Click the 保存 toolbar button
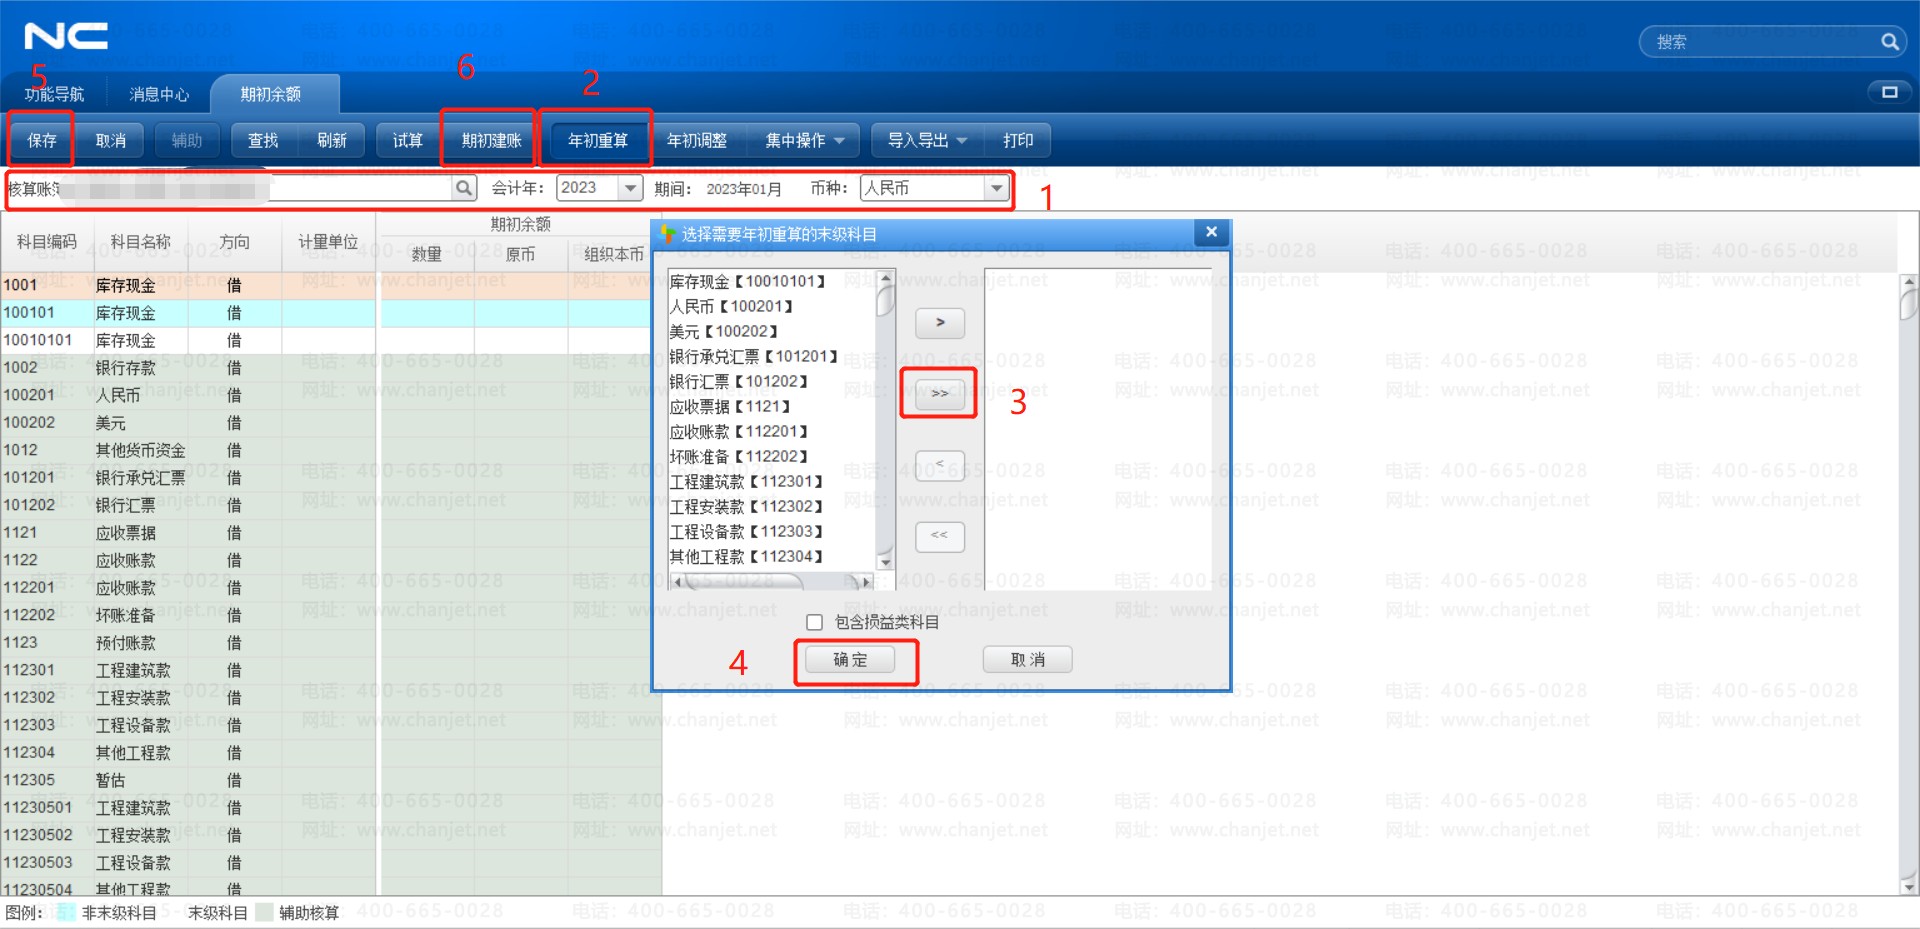Viewport: 1920px width, 929px height. (x=42, y=141)
